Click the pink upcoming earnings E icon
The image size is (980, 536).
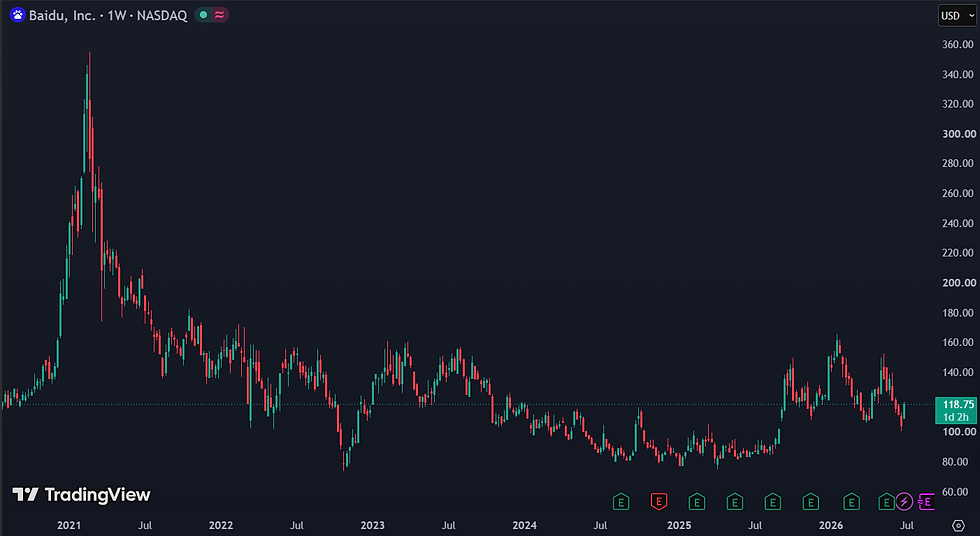tap(926, 501)
